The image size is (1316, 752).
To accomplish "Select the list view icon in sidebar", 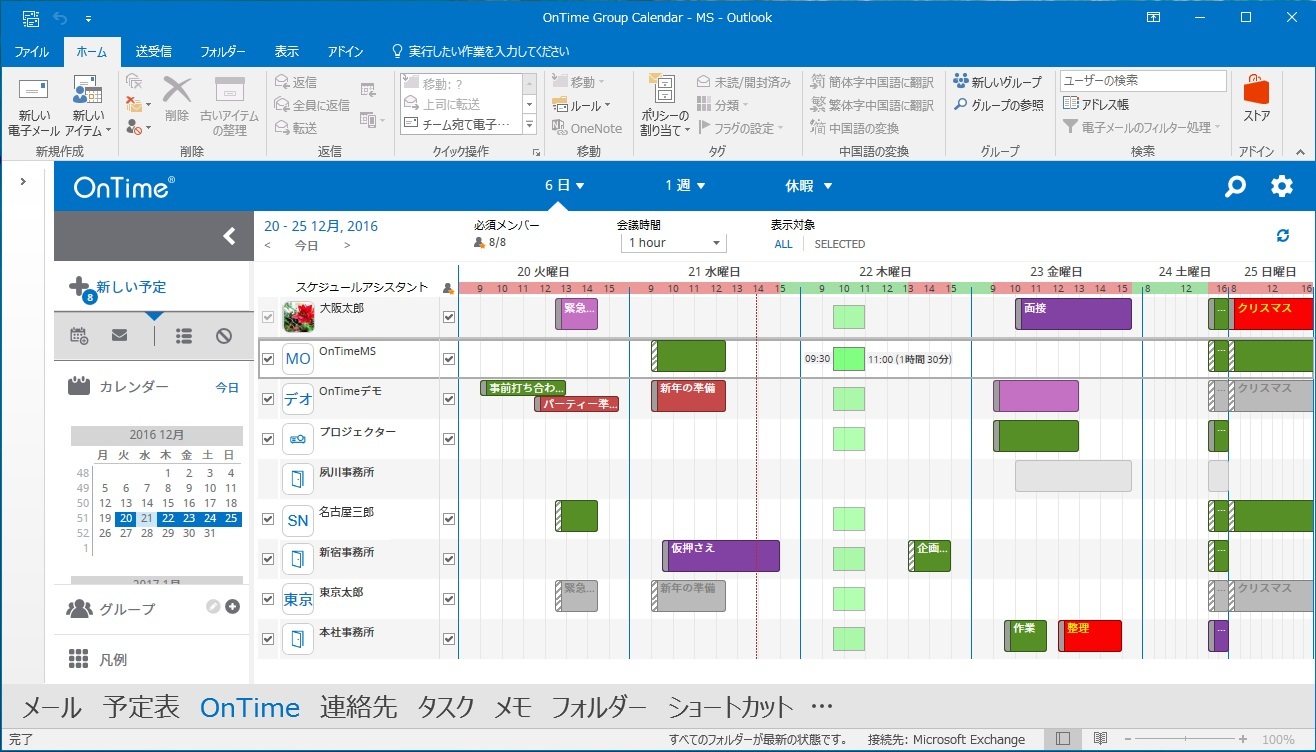I will click(x=184, y=336).
